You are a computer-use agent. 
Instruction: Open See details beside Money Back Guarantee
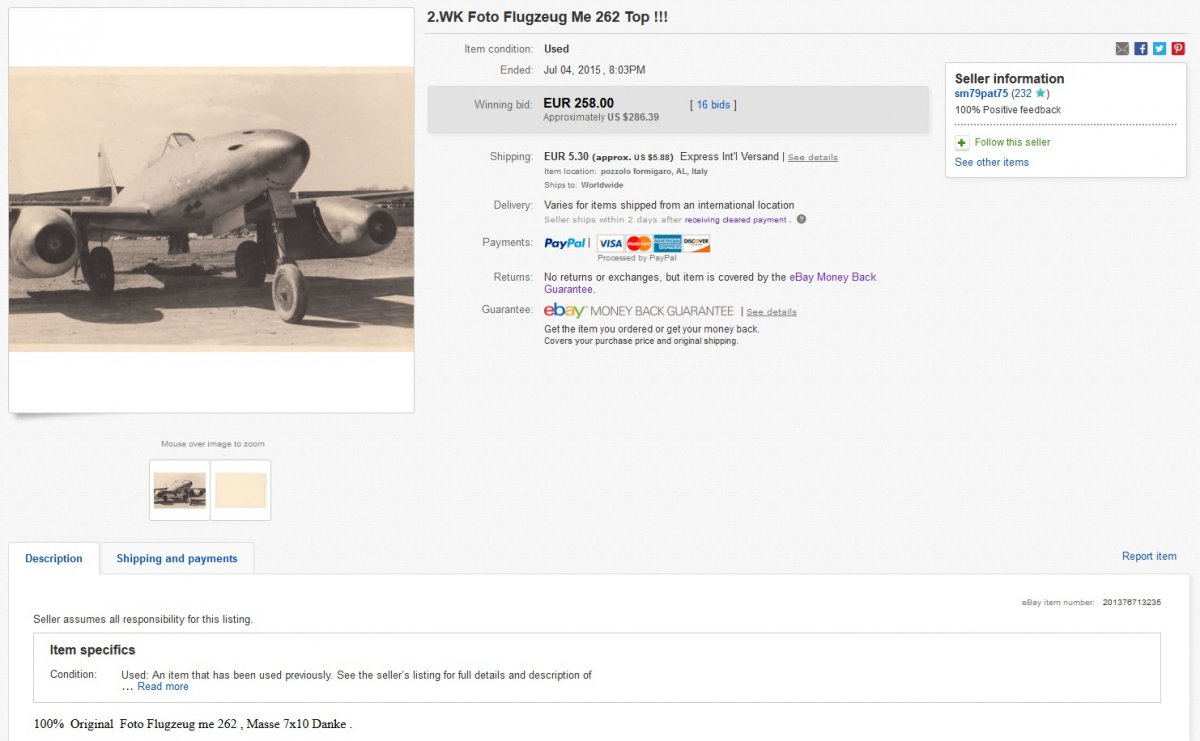coord(771,312)
